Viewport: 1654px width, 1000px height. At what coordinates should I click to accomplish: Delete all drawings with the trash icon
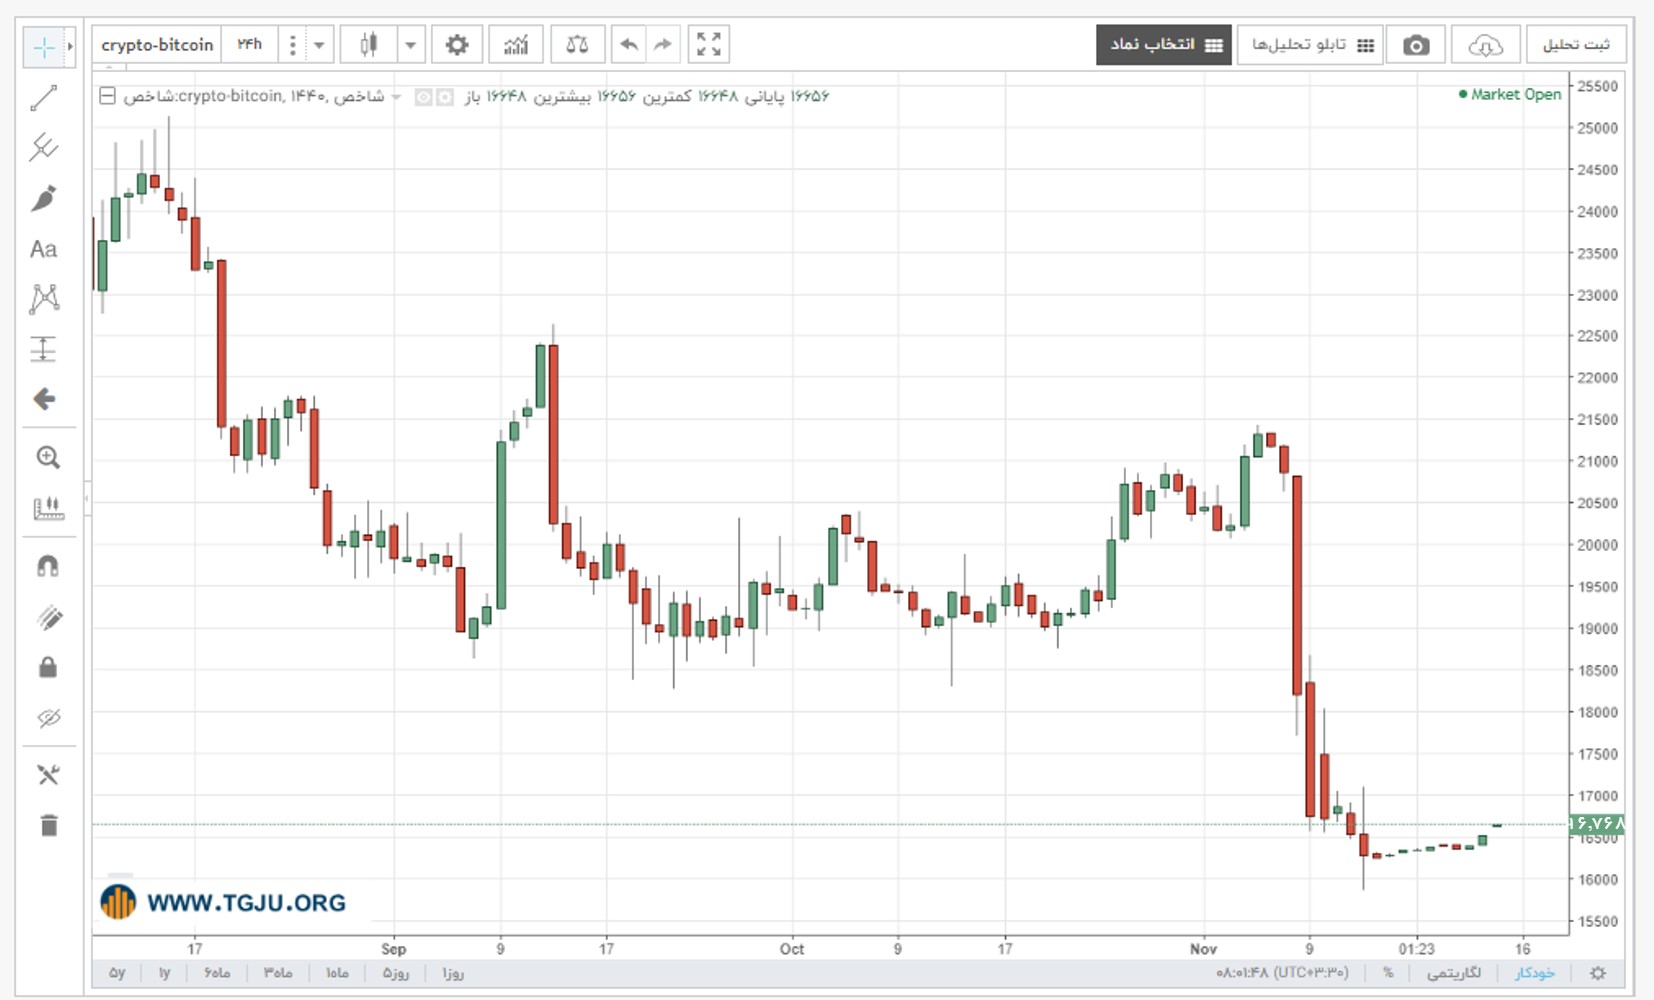48,825
